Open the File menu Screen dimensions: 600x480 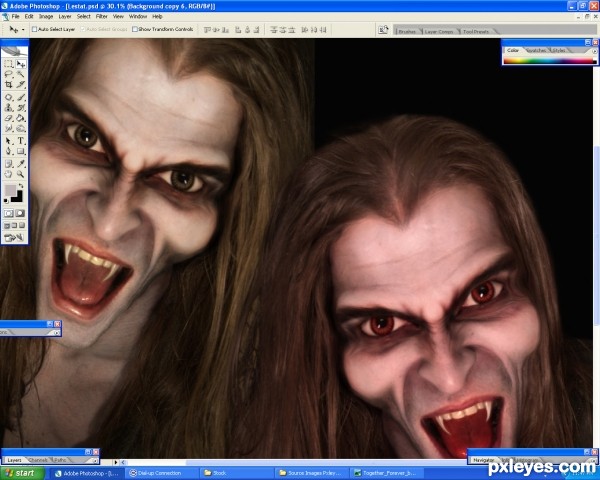15,16
